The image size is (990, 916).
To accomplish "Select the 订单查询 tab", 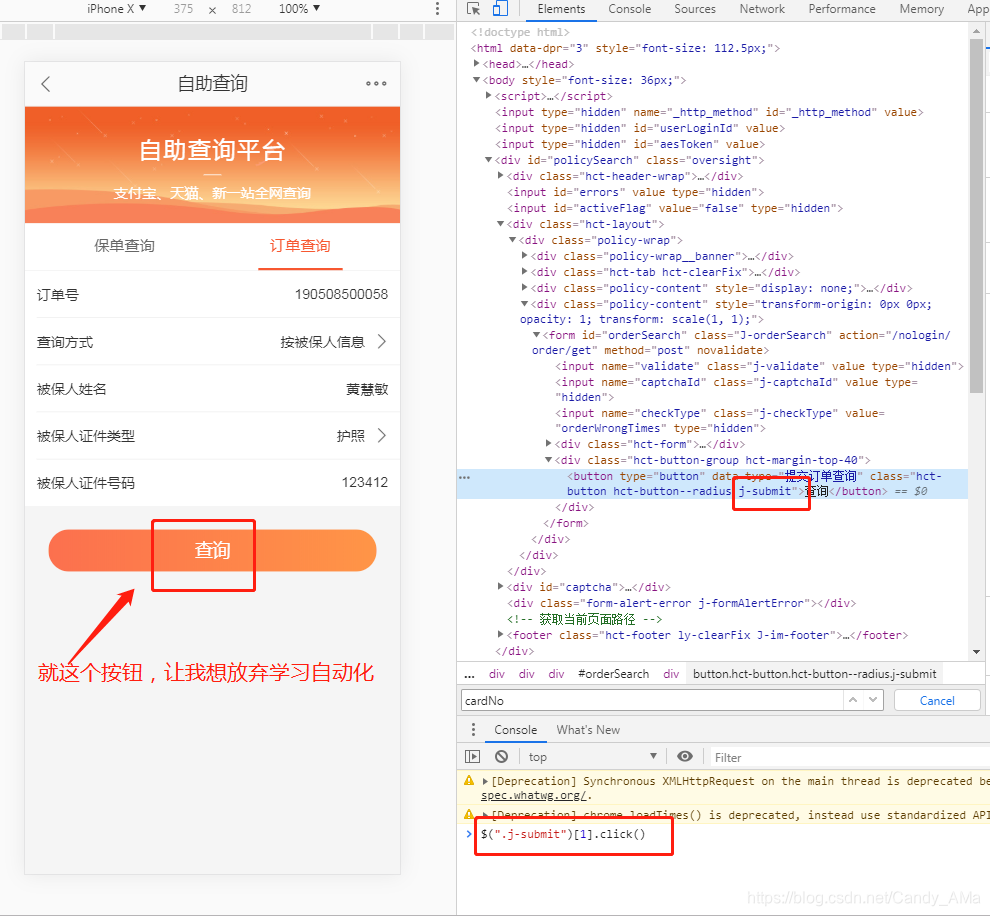I will coord(300,246).
